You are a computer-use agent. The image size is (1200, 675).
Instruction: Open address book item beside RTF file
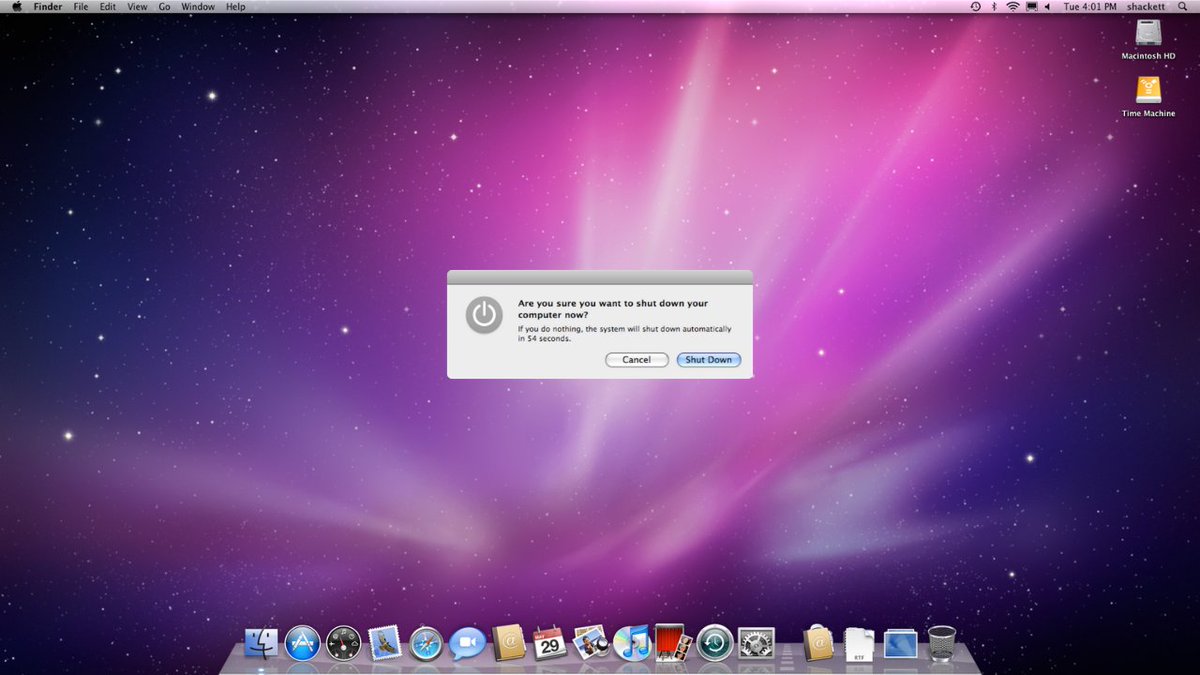point(818,643)
